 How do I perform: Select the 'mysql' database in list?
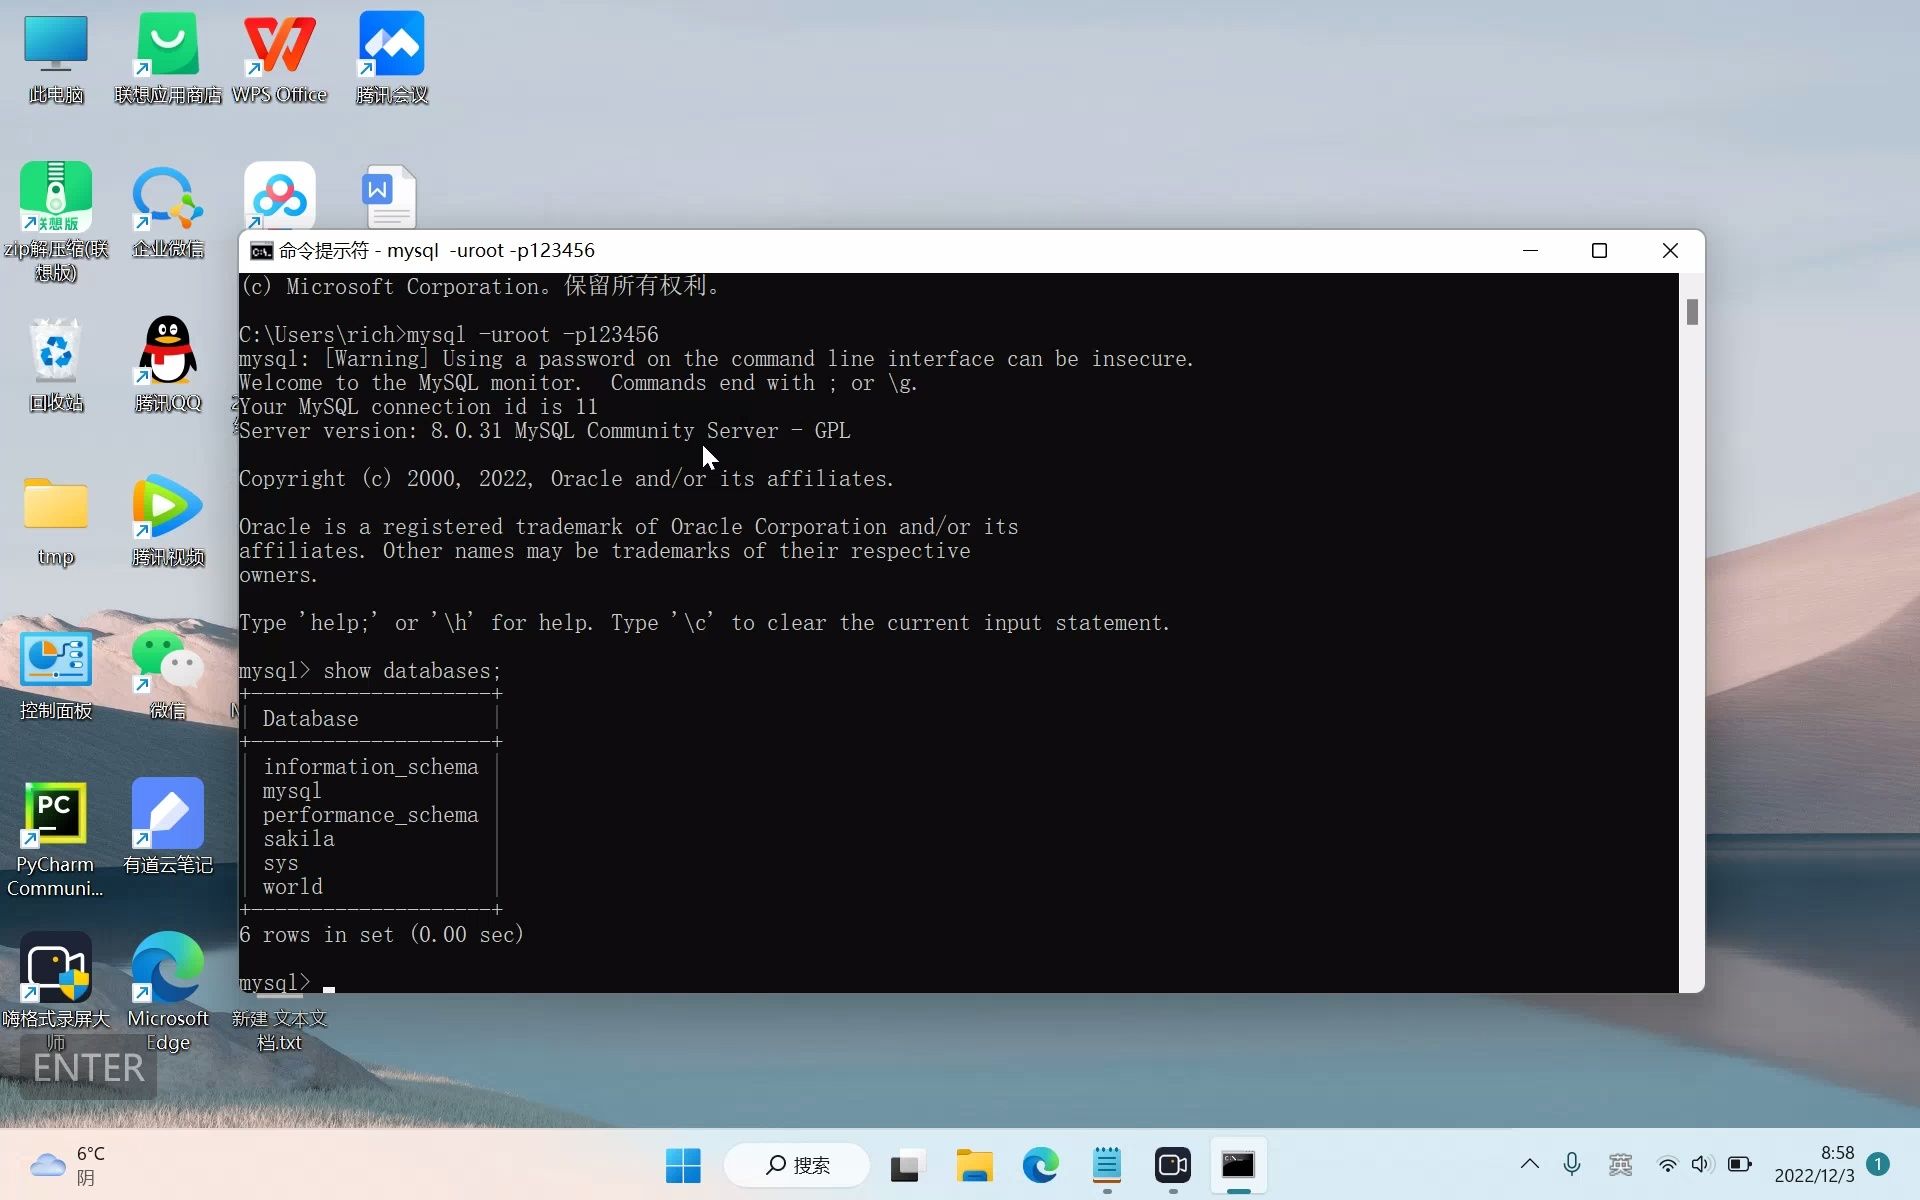coord(292,789)
